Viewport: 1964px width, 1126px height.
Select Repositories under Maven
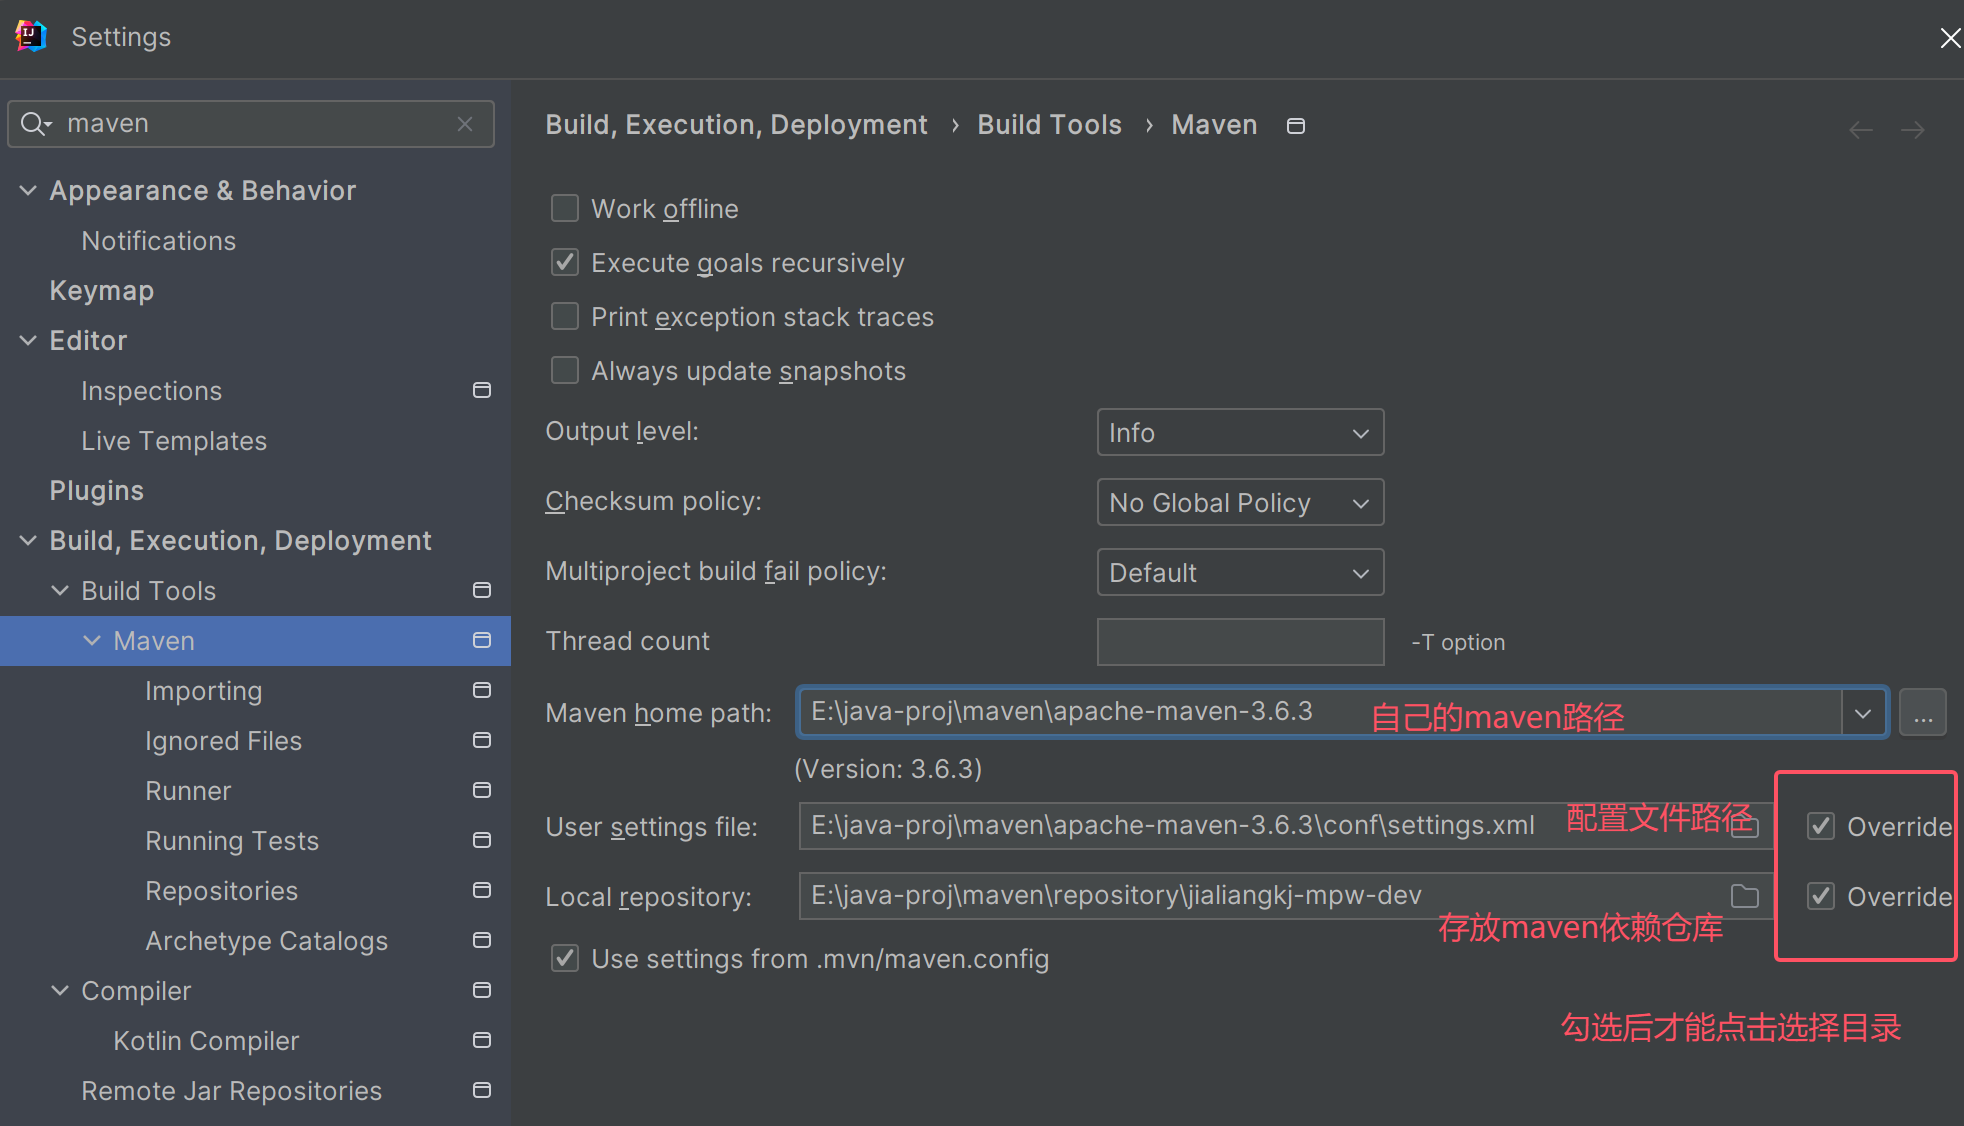pos(222,890)
